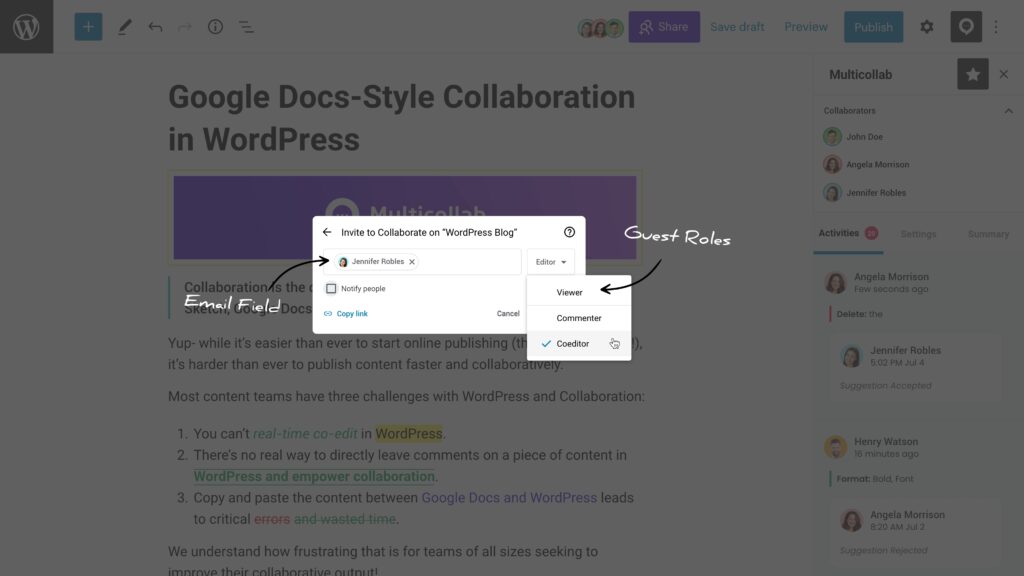Switch to the Summary tab

988,234
